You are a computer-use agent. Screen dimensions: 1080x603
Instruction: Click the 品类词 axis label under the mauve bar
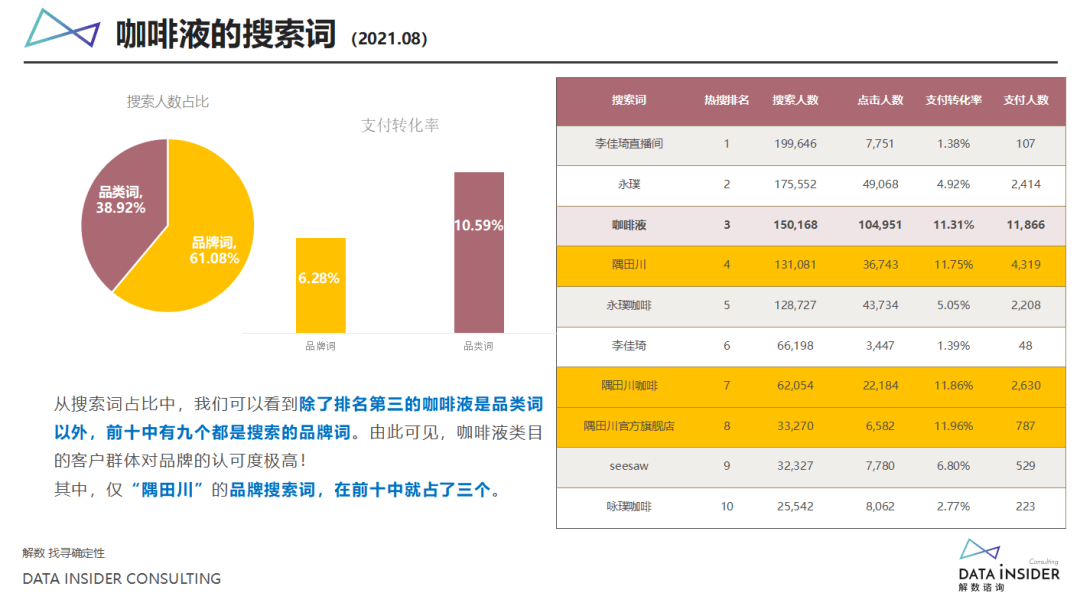coord(478,346)
